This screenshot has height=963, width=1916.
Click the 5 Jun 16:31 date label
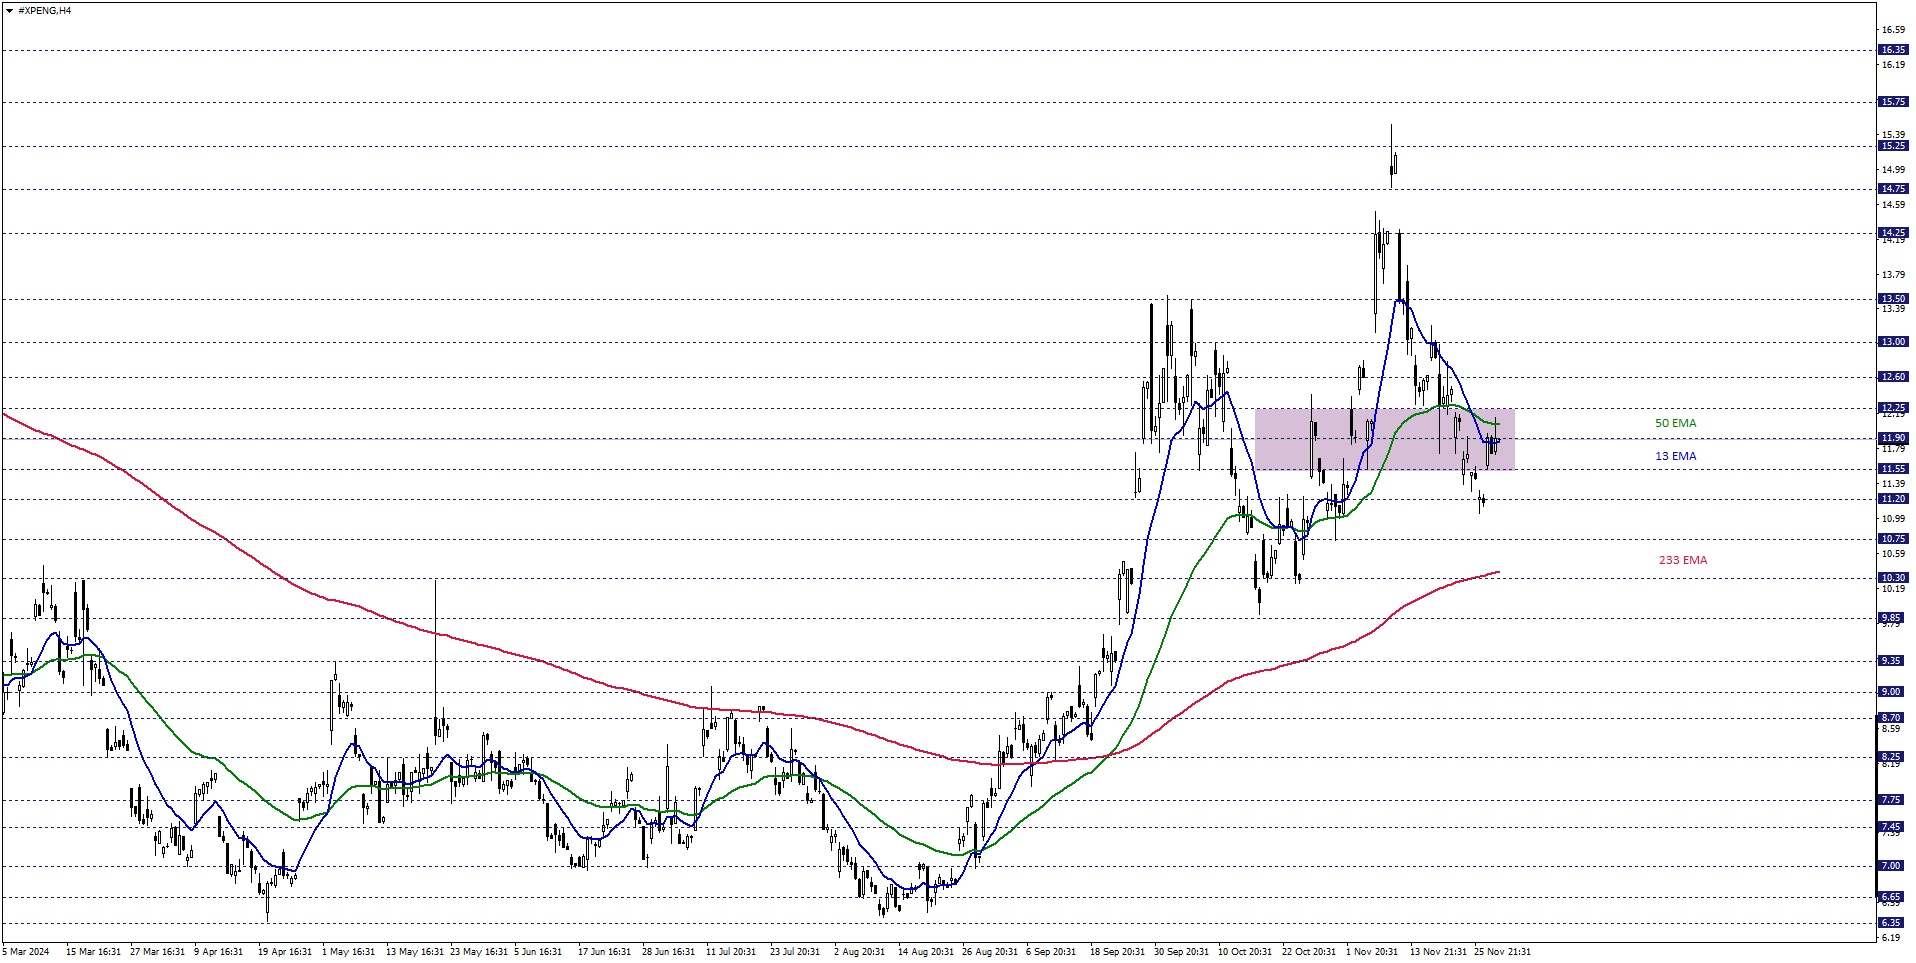[x=538, y=952]
